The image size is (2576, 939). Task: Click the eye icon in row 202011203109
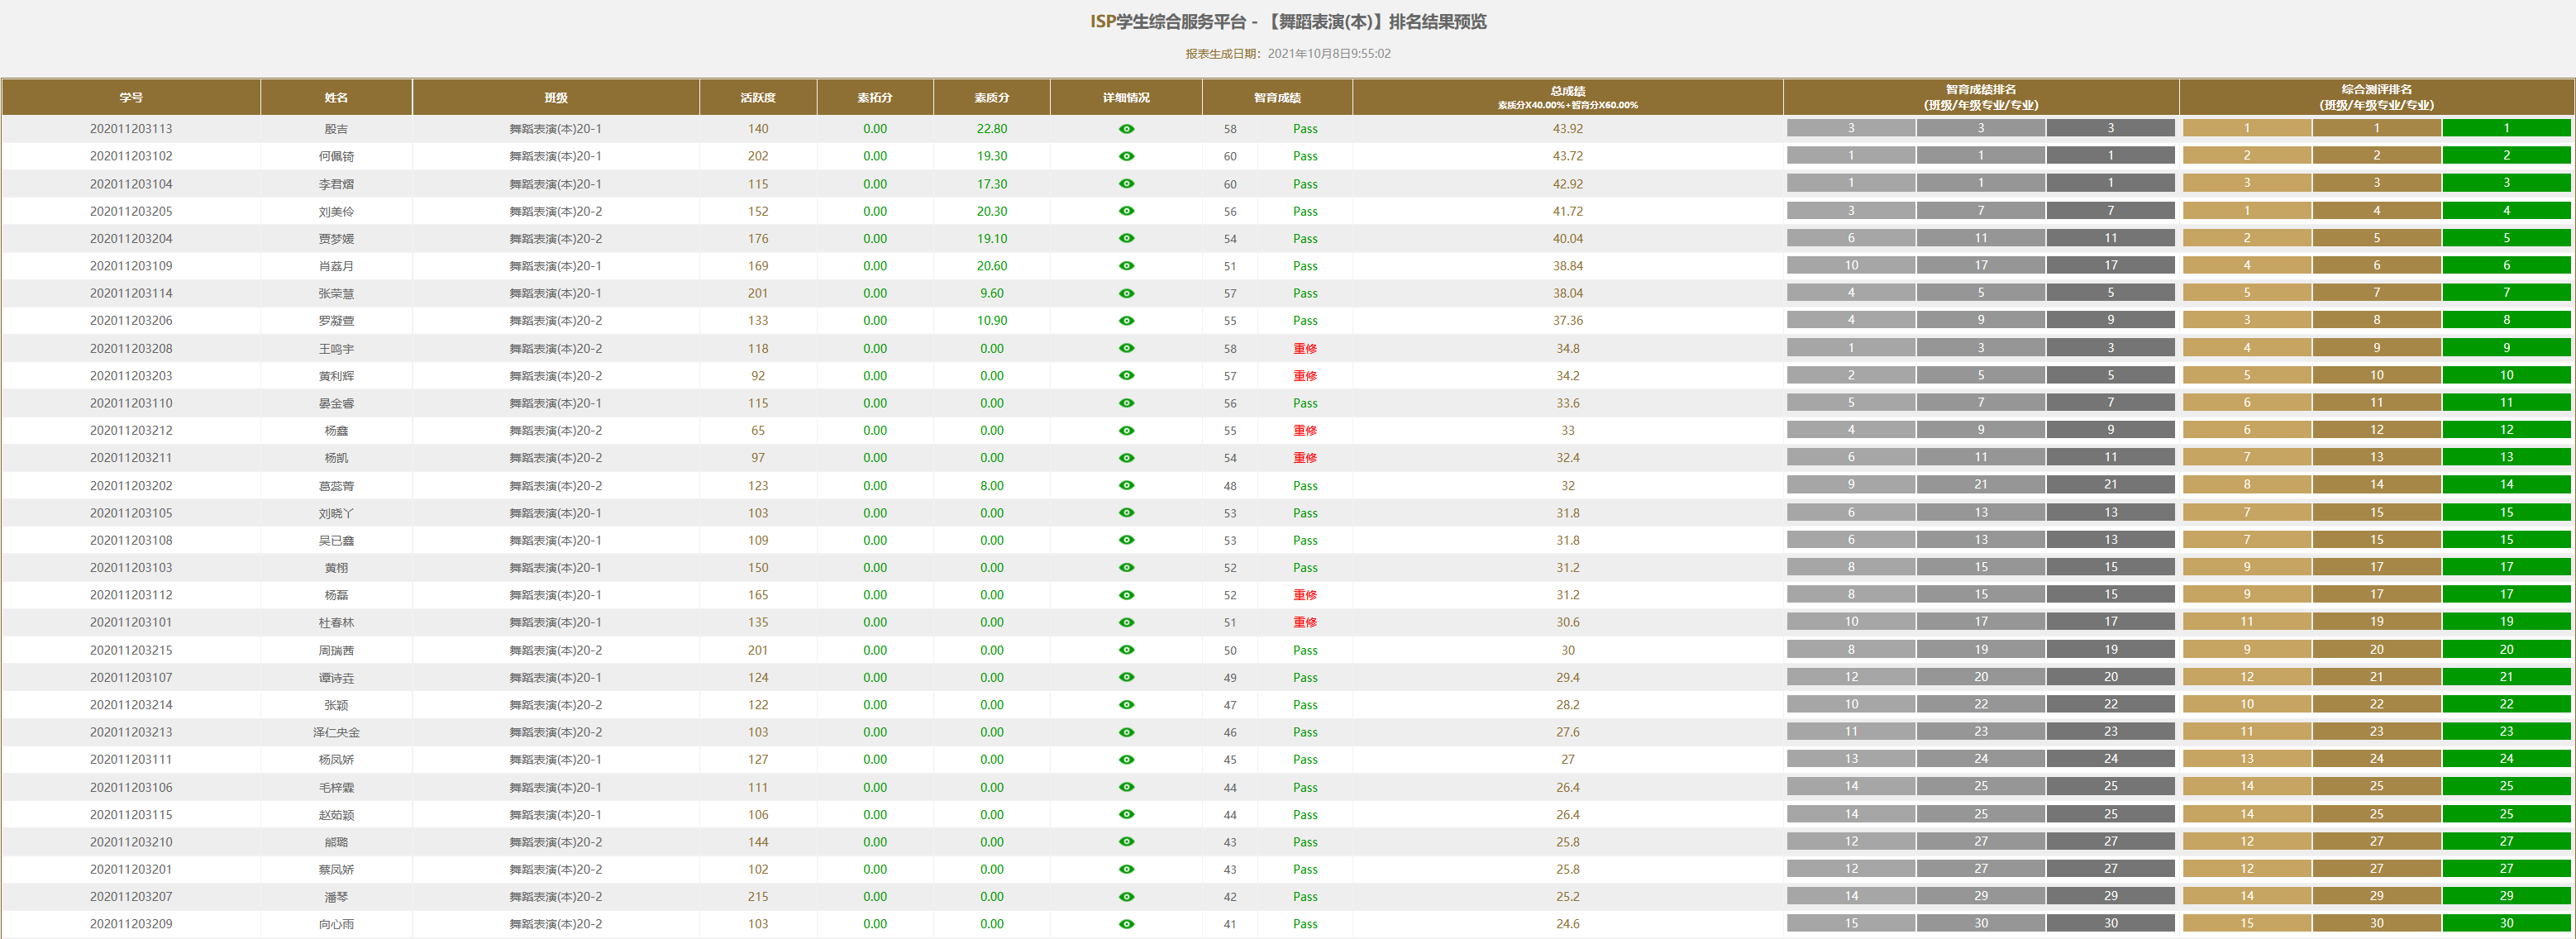tap(1126, 266)
